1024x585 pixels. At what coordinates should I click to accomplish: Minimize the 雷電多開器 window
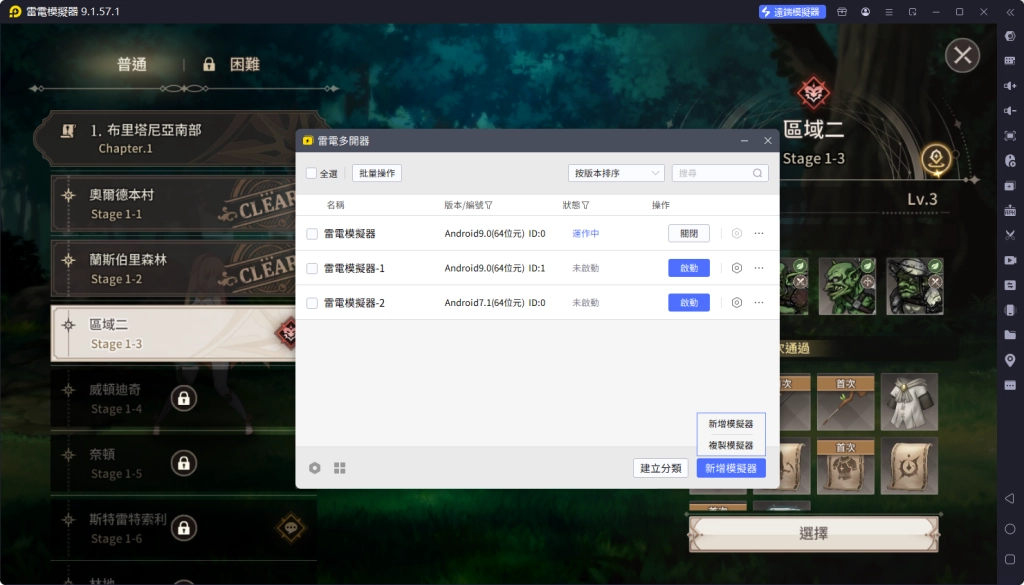tap(744, 140)
